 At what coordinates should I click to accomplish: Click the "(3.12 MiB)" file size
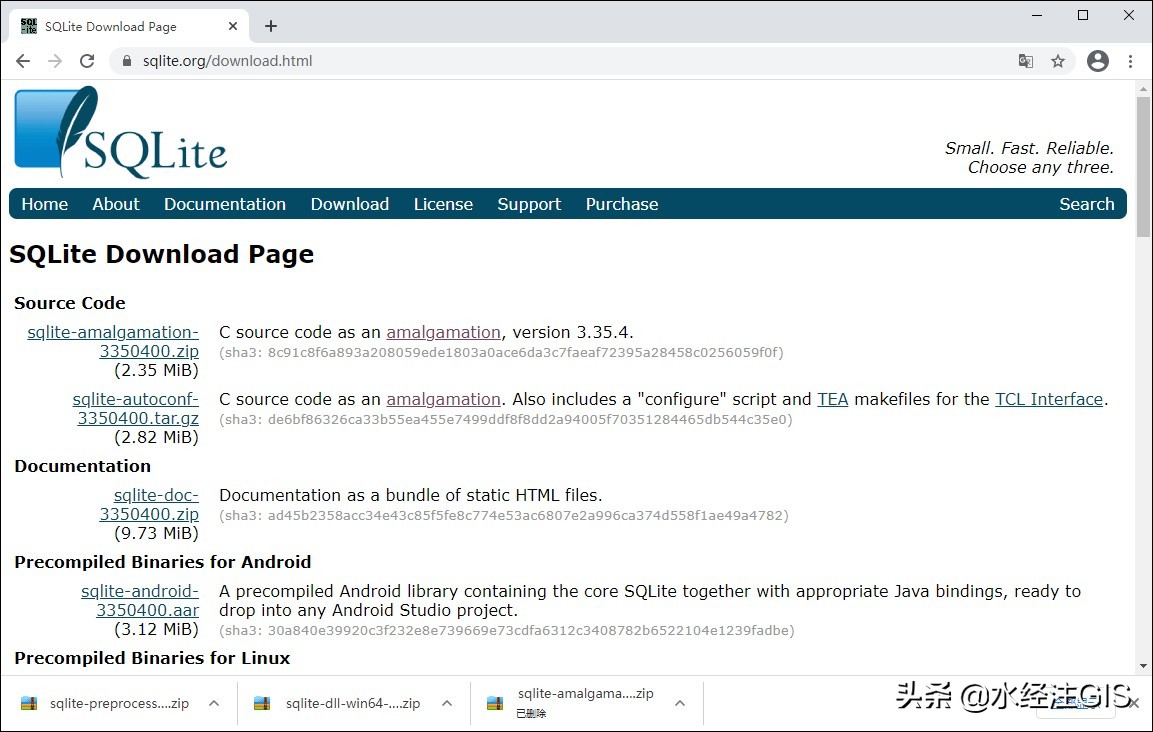157,630
